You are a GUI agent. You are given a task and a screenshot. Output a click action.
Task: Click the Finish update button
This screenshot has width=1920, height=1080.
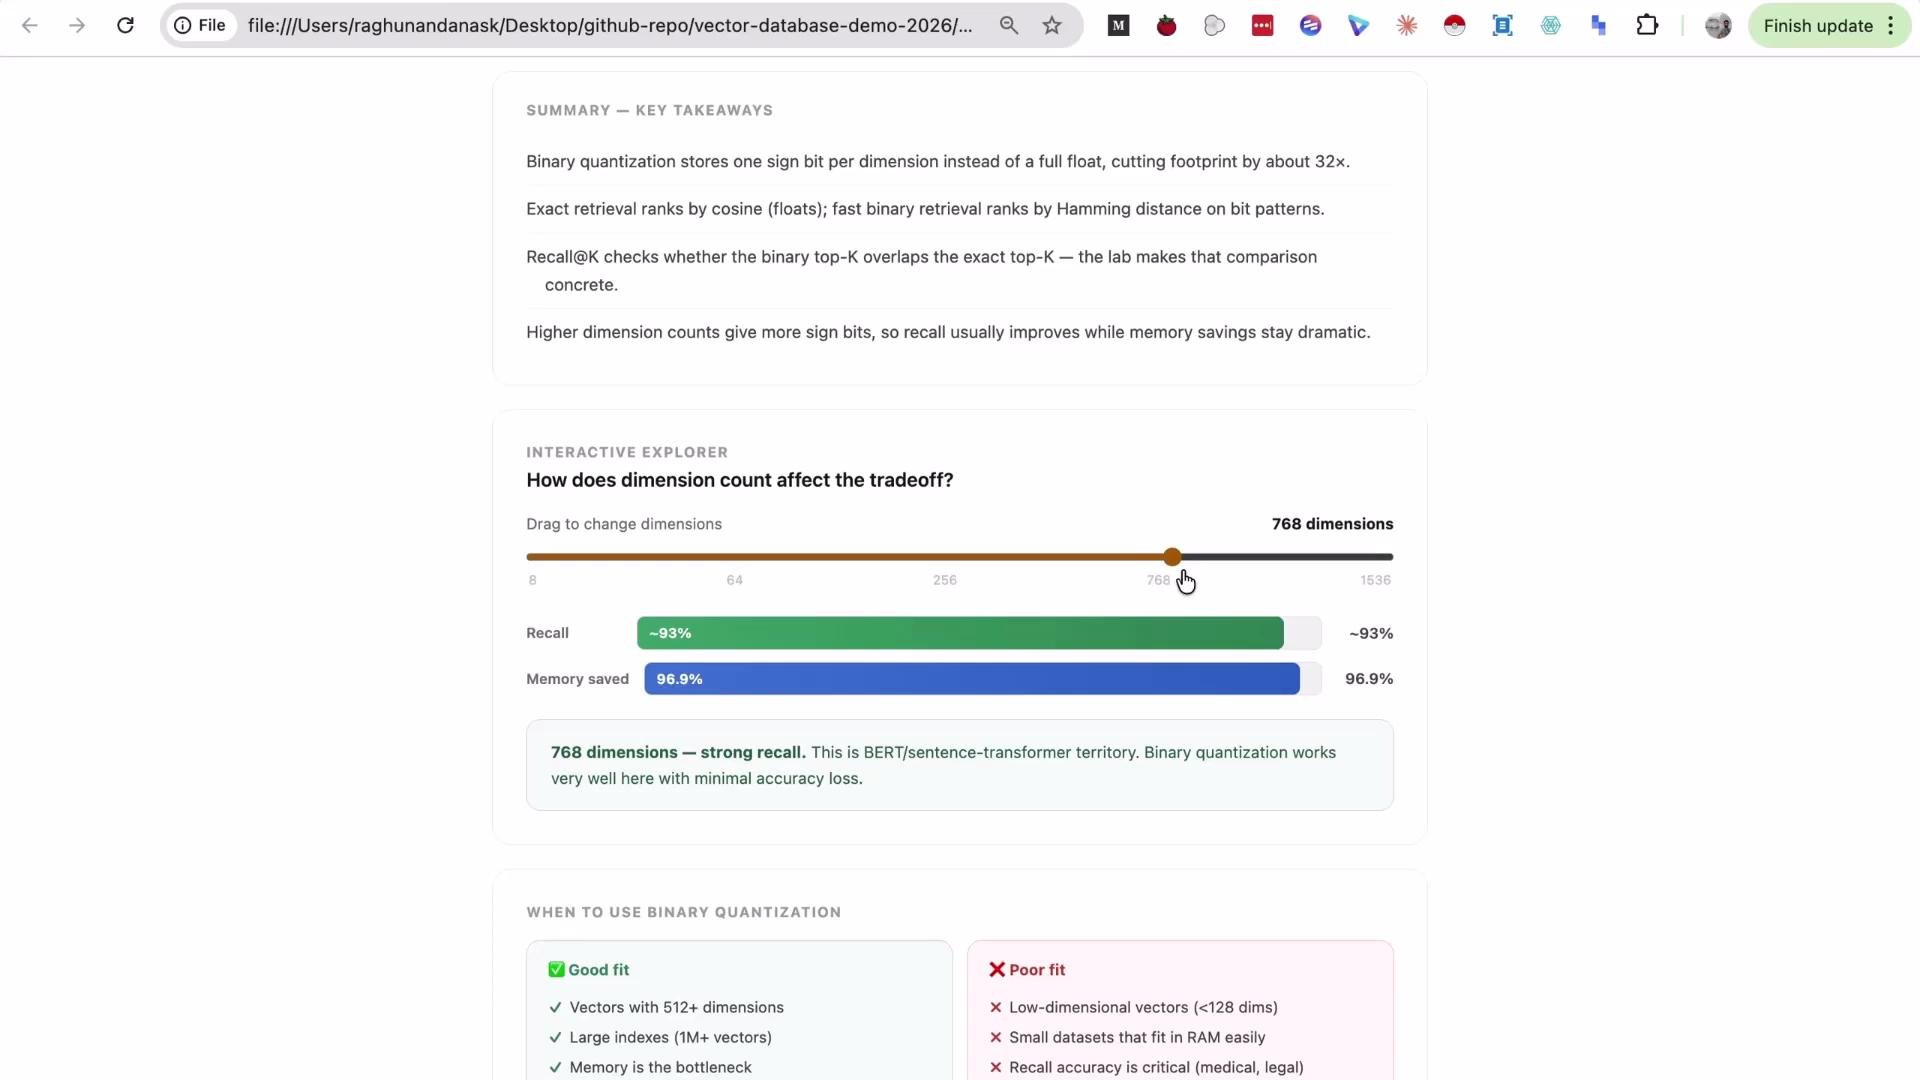[1818, 26]
